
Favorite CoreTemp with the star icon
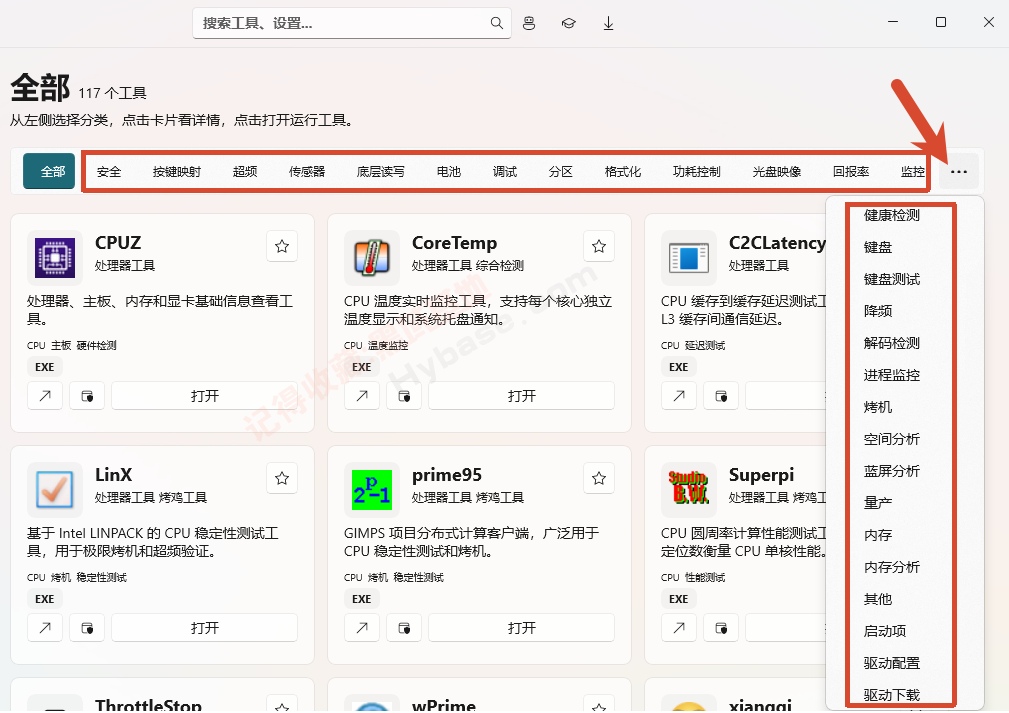click(599, 246)
